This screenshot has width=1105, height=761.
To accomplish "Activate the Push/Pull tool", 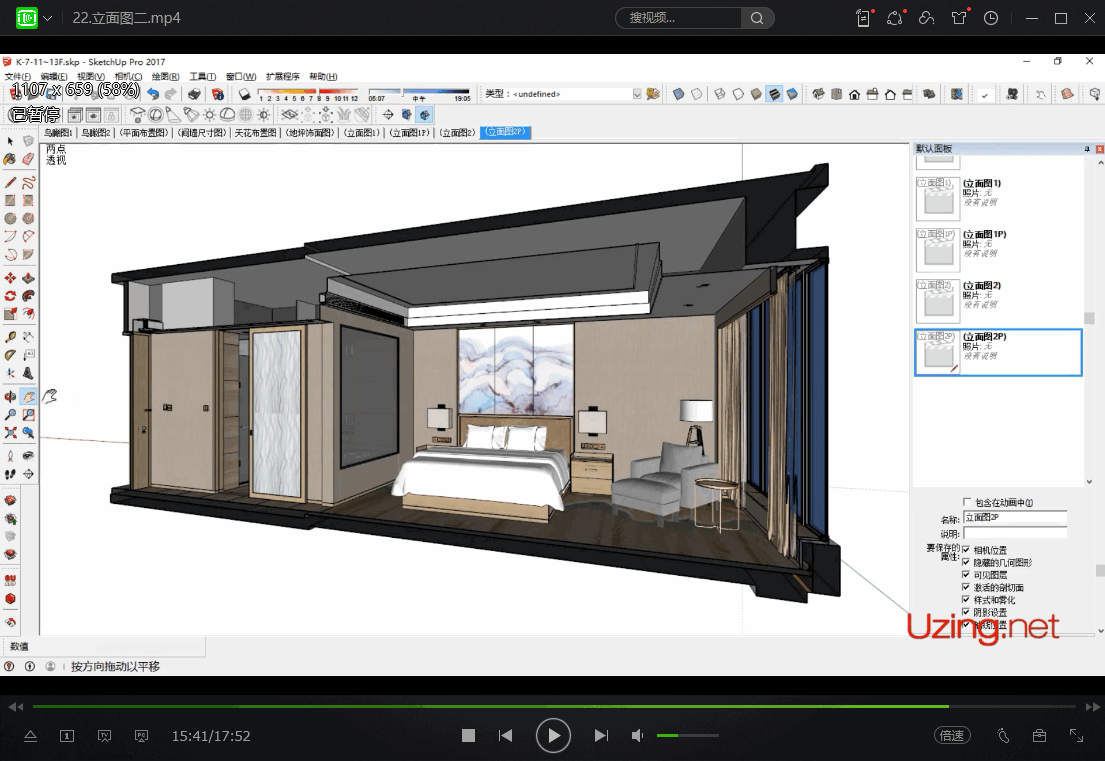I will pyautogui.click(x=28, y=278).
